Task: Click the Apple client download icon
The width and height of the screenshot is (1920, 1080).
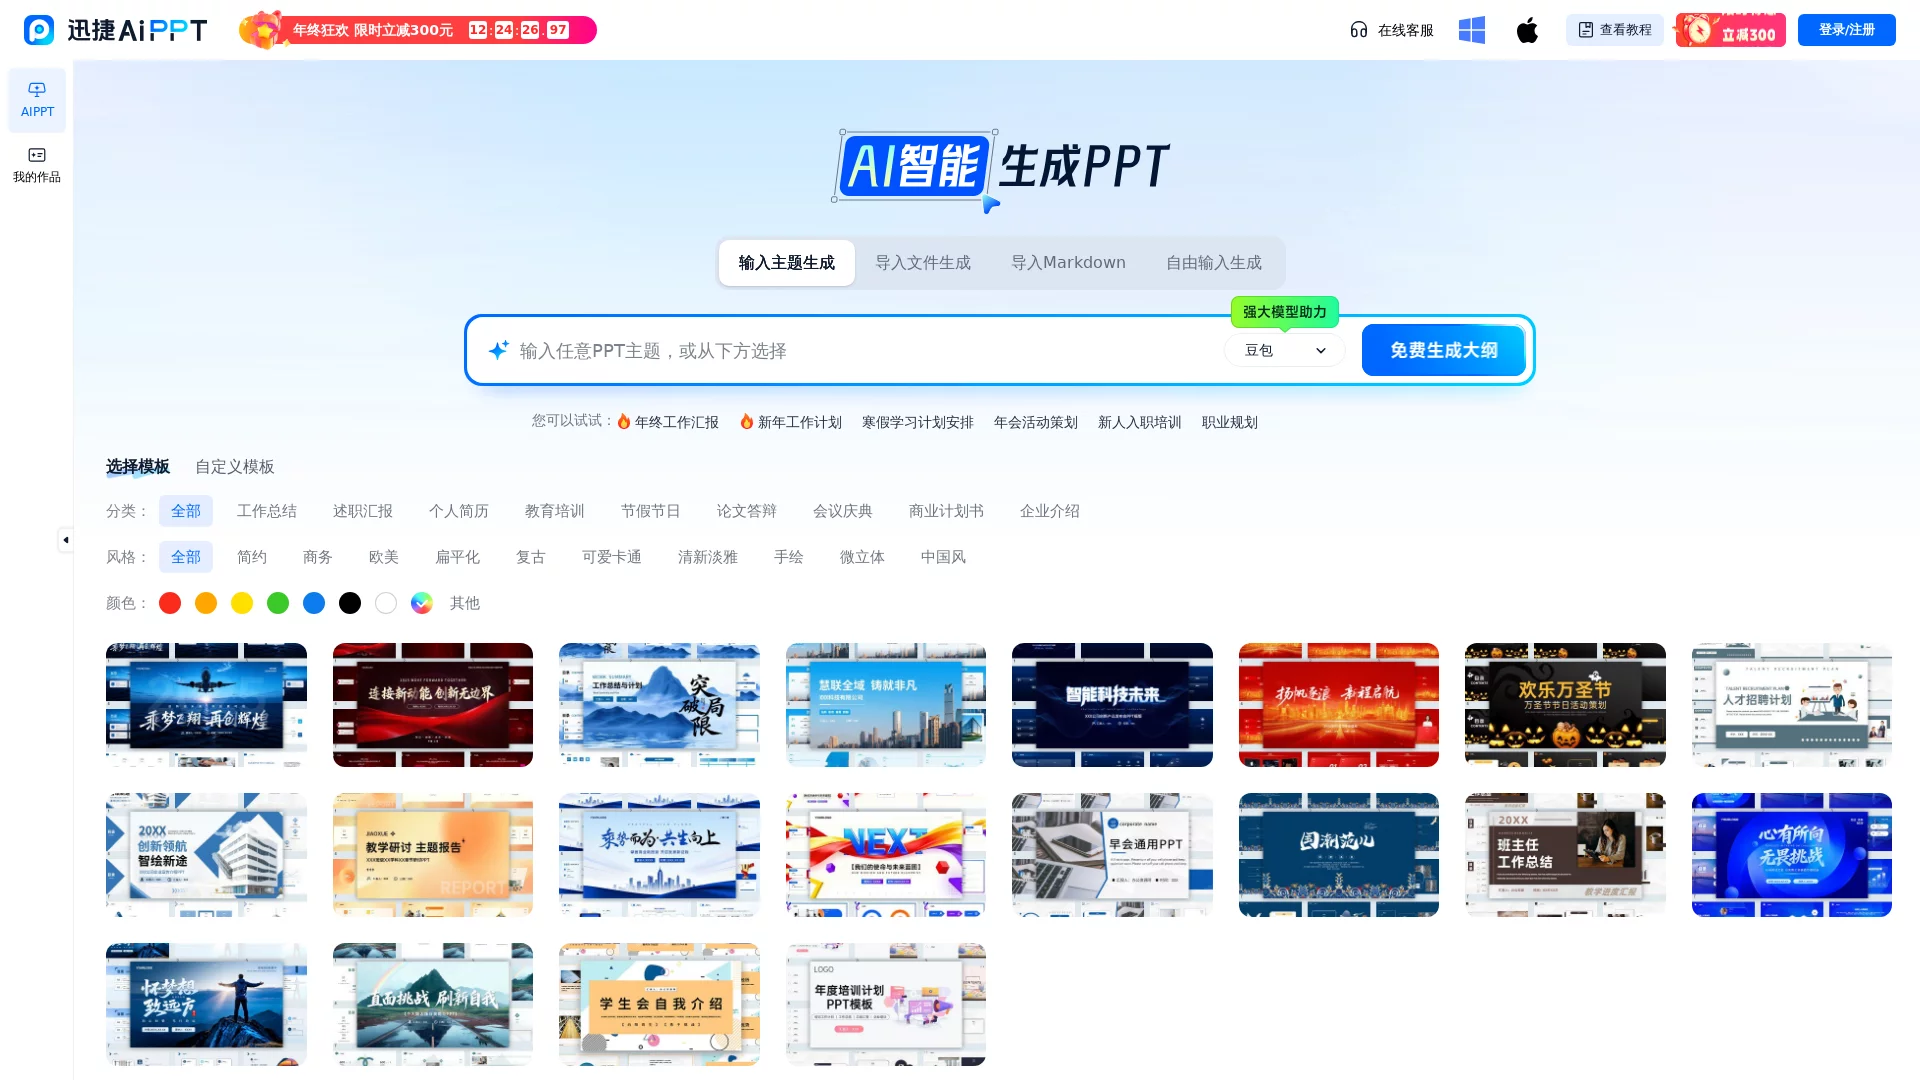Action: tap(1527, 30)
